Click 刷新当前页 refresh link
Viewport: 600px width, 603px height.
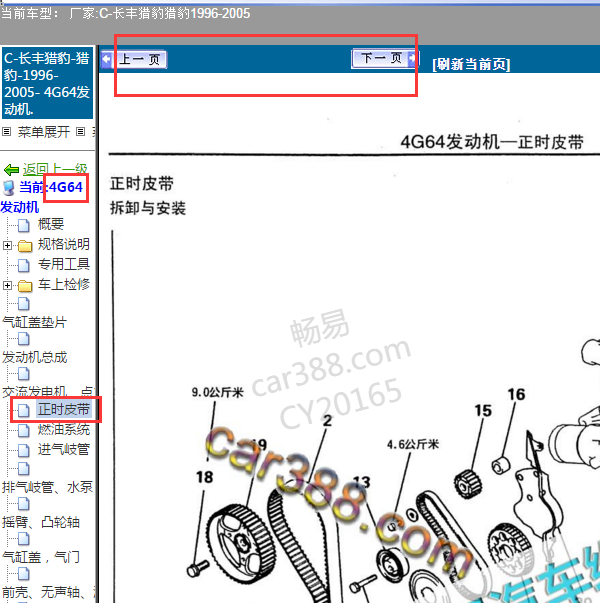tap(471, 64)
